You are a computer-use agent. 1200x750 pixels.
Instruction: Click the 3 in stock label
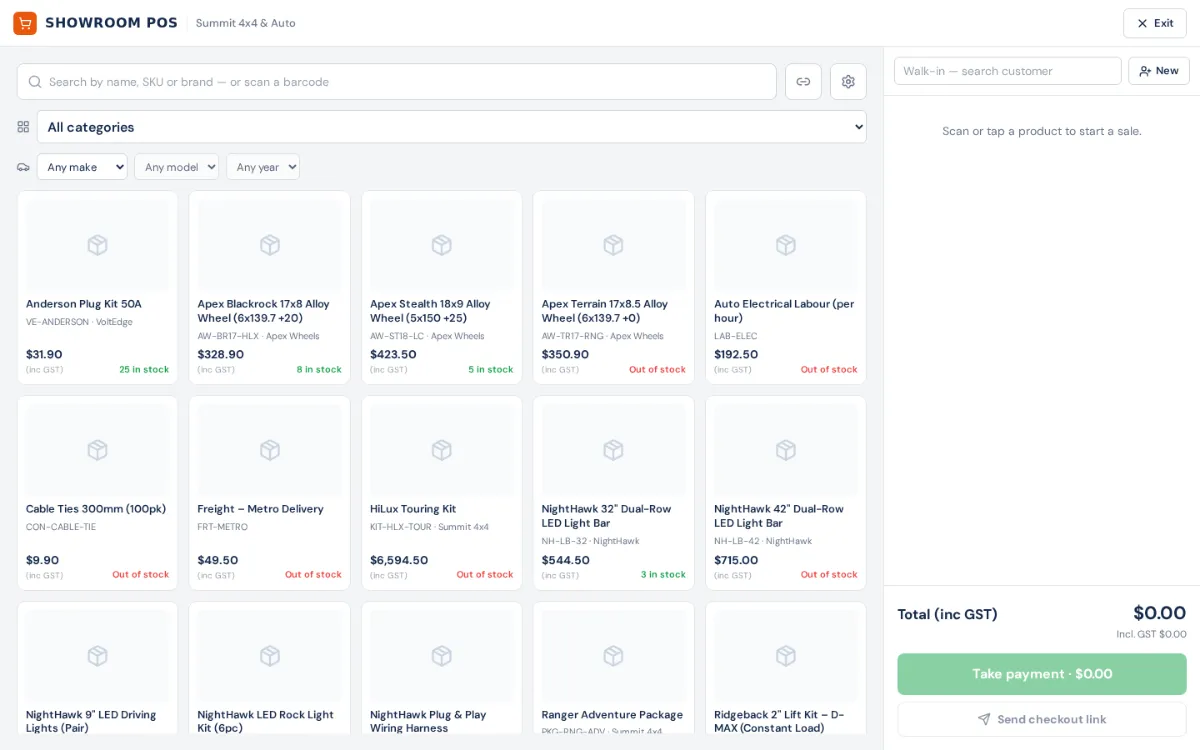[x=663, y=575]
